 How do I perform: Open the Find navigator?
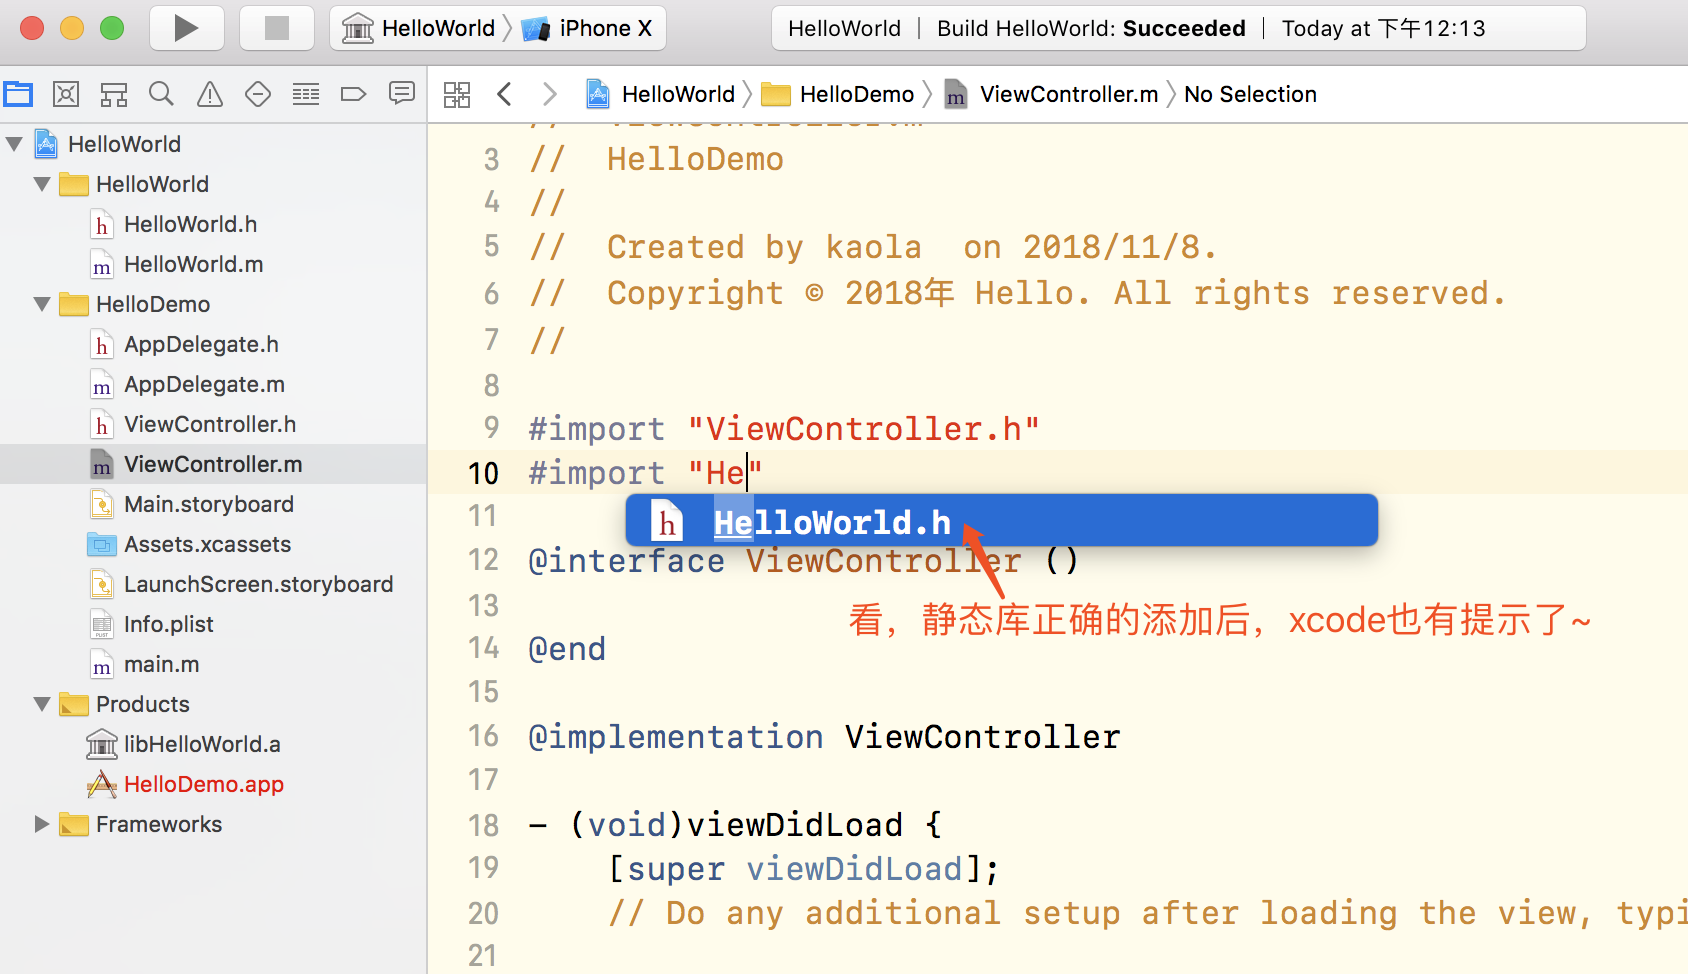[161, 95]
